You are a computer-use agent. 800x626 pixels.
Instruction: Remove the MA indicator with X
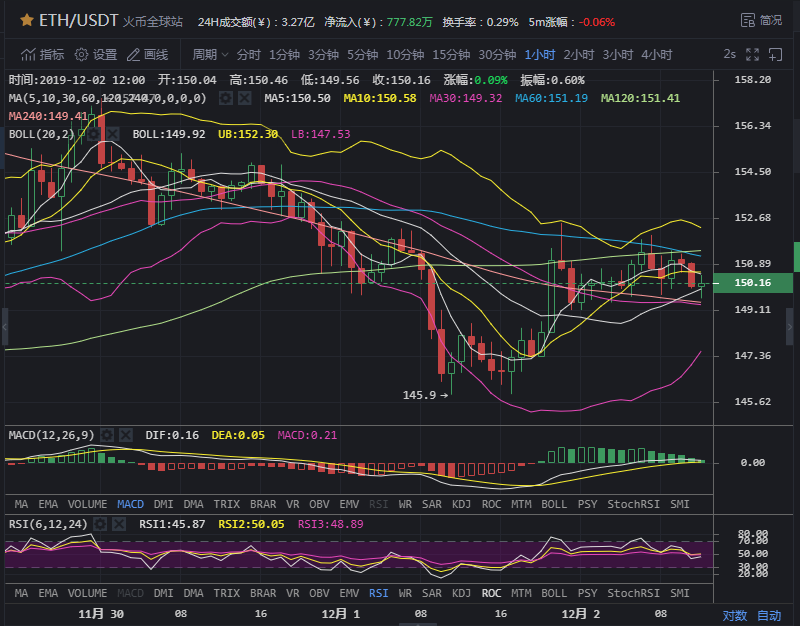[244, 98]
